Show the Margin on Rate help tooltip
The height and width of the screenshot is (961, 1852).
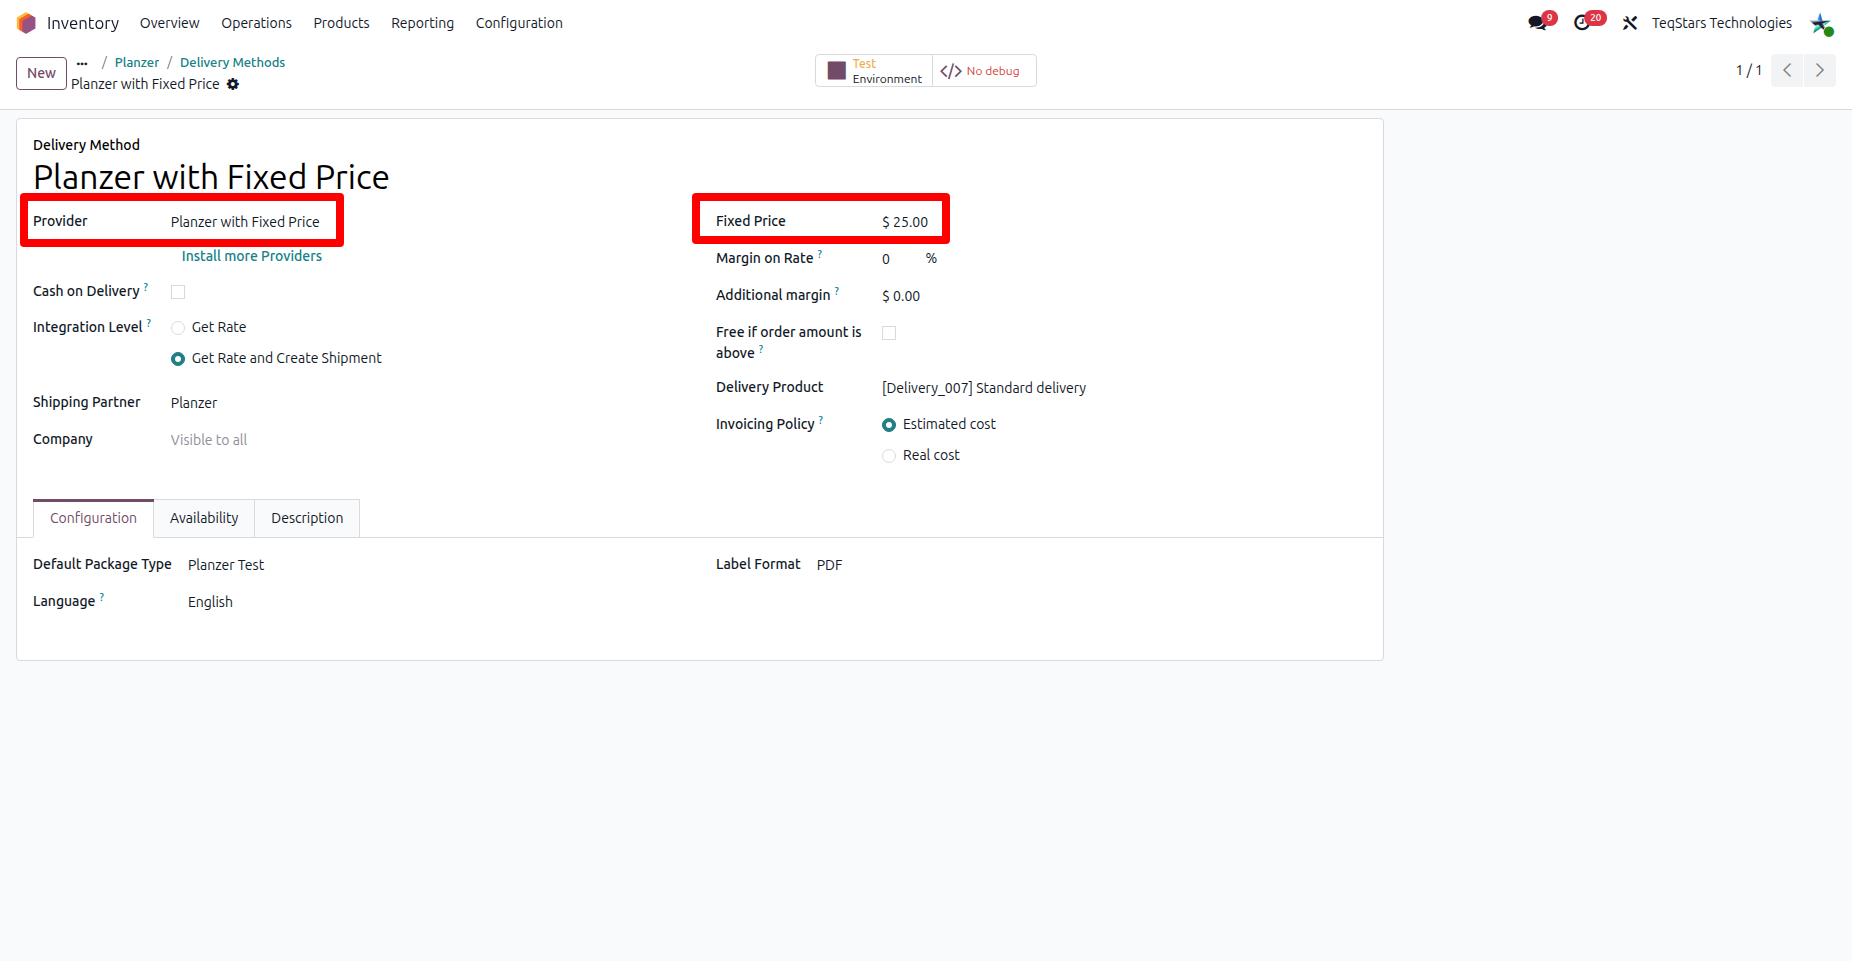click(x=820, y=254)
